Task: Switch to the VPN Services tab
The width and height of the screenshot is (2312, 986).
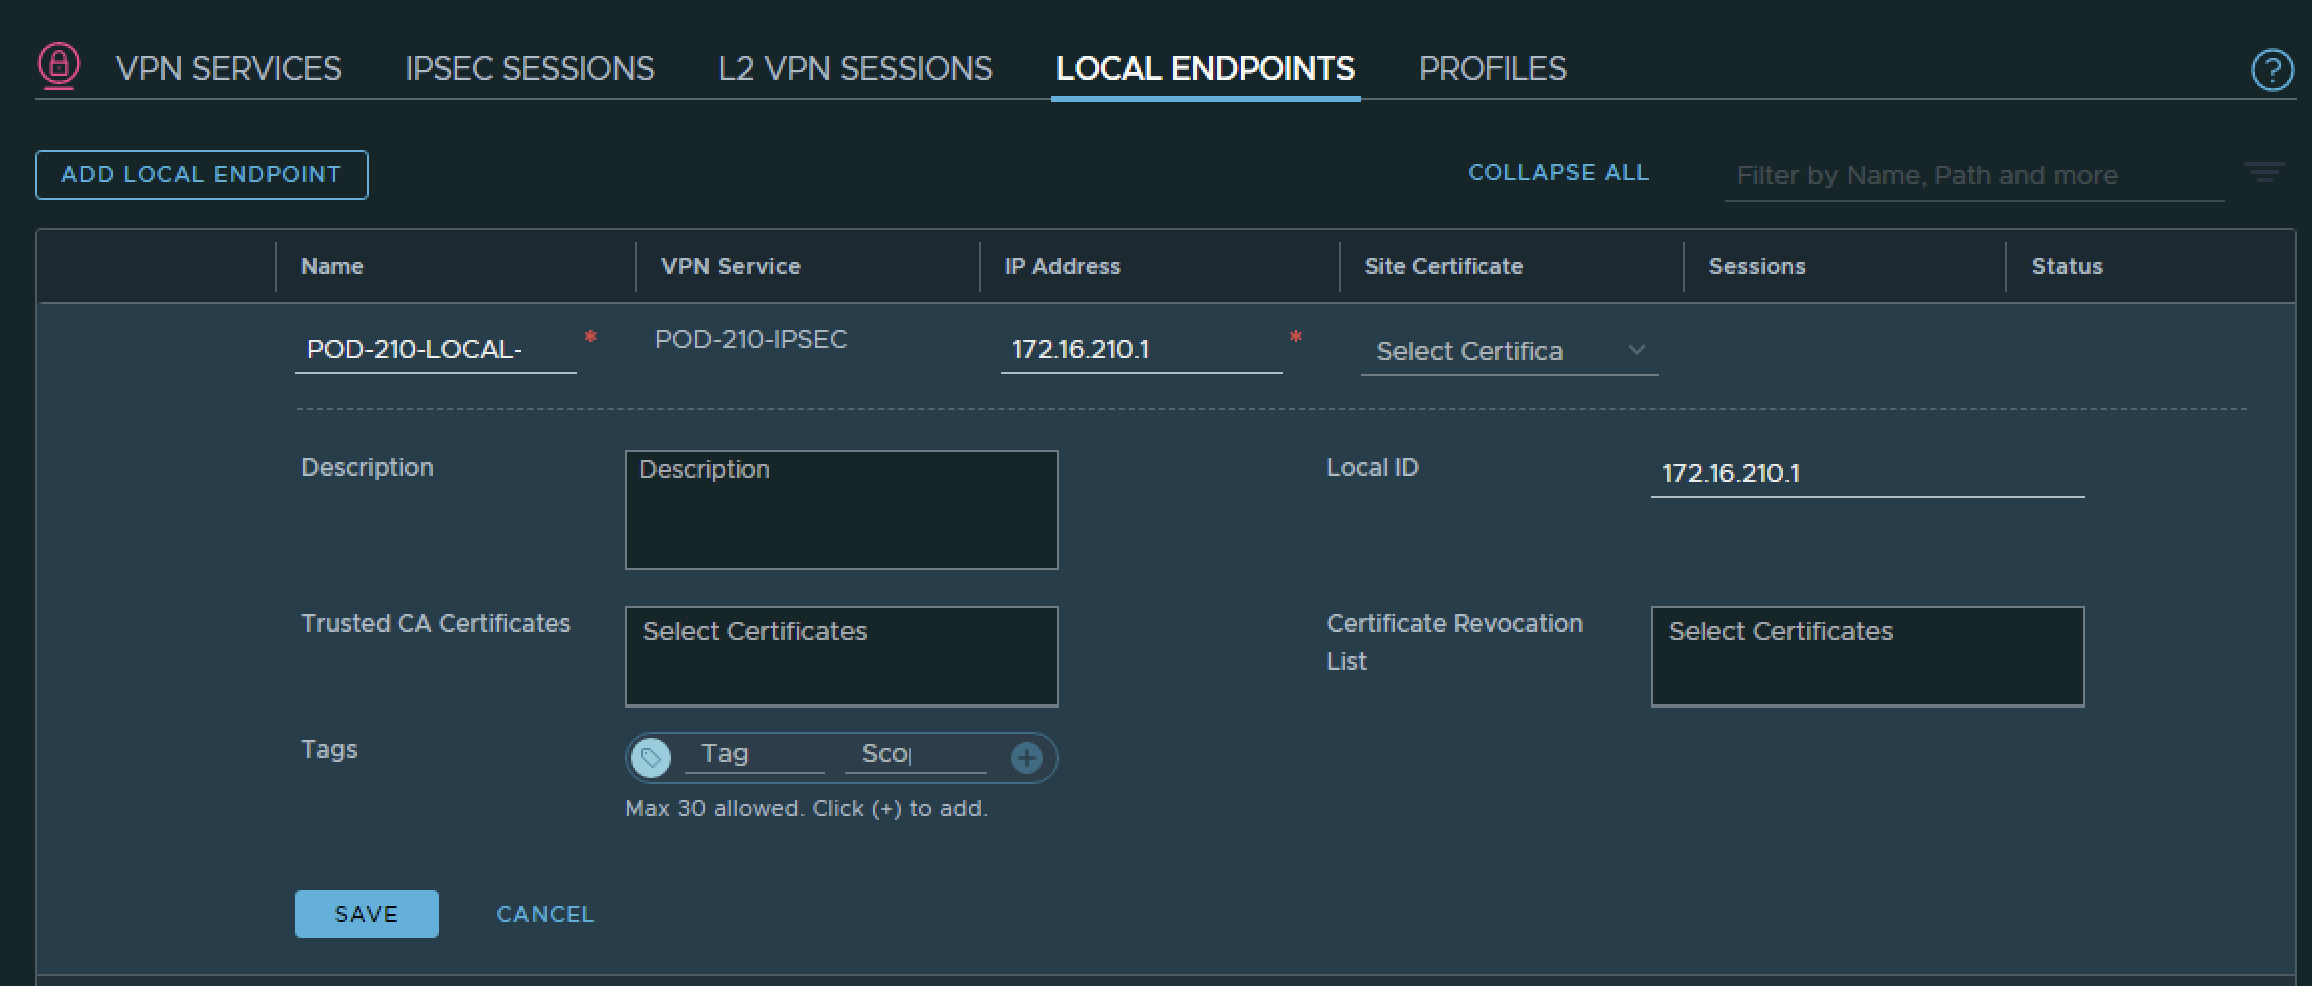Action: [x=228, y=68]
